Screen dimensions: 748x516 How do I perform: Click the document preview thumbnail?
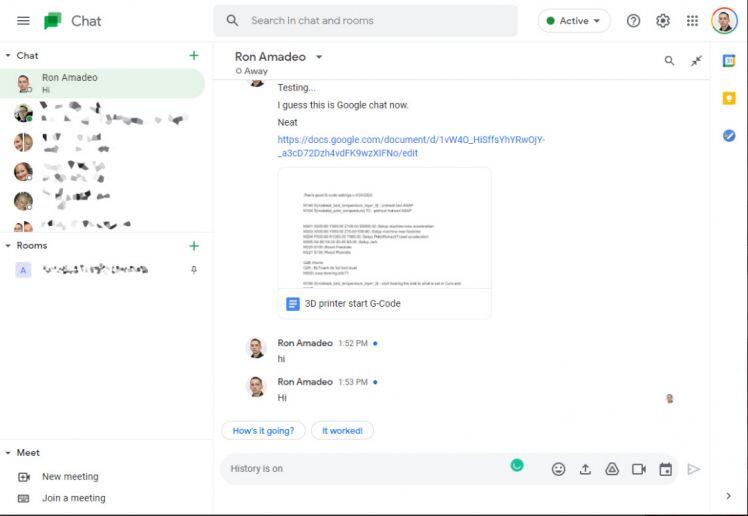pyautogui.click(x=384, y=228)
